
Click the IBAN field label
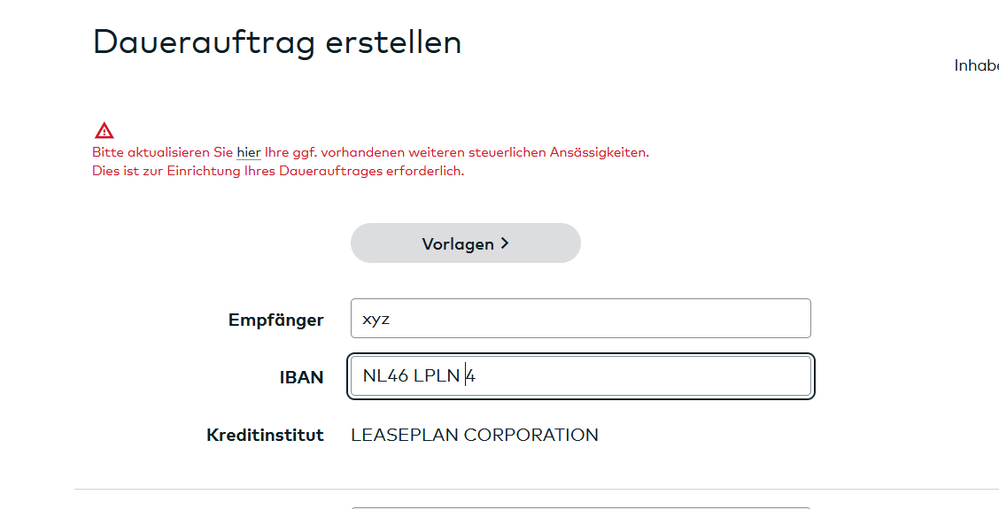[301, 378]
